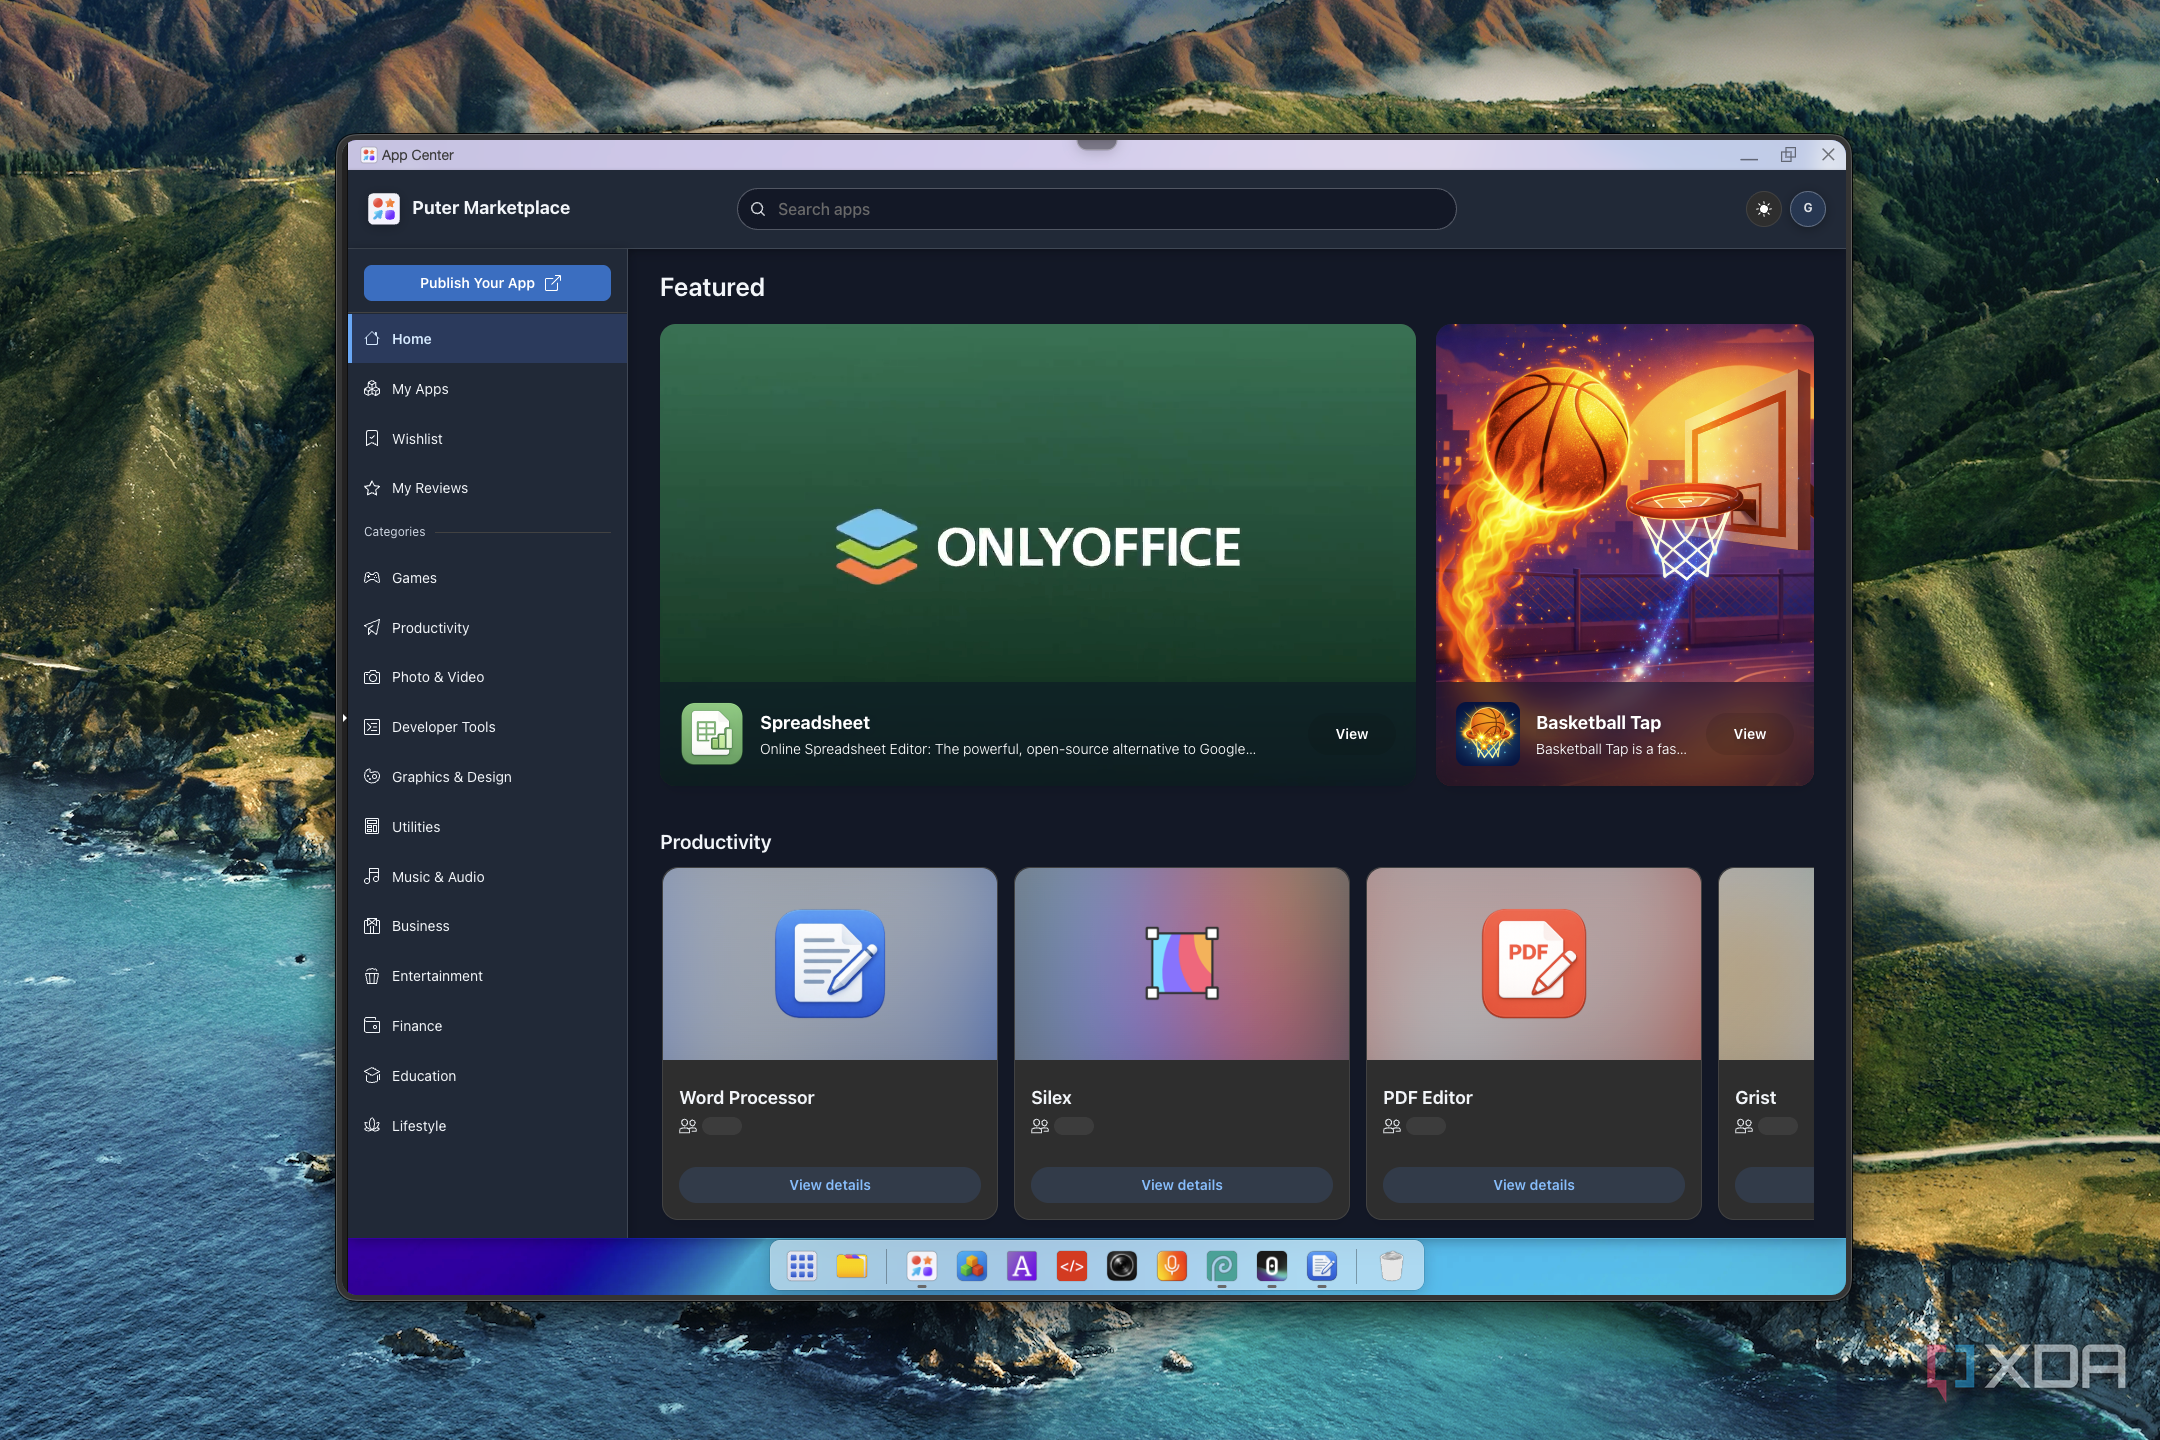Open My Apps in the sidebar
This screenshot has width=2160, height=1440.
488,389
